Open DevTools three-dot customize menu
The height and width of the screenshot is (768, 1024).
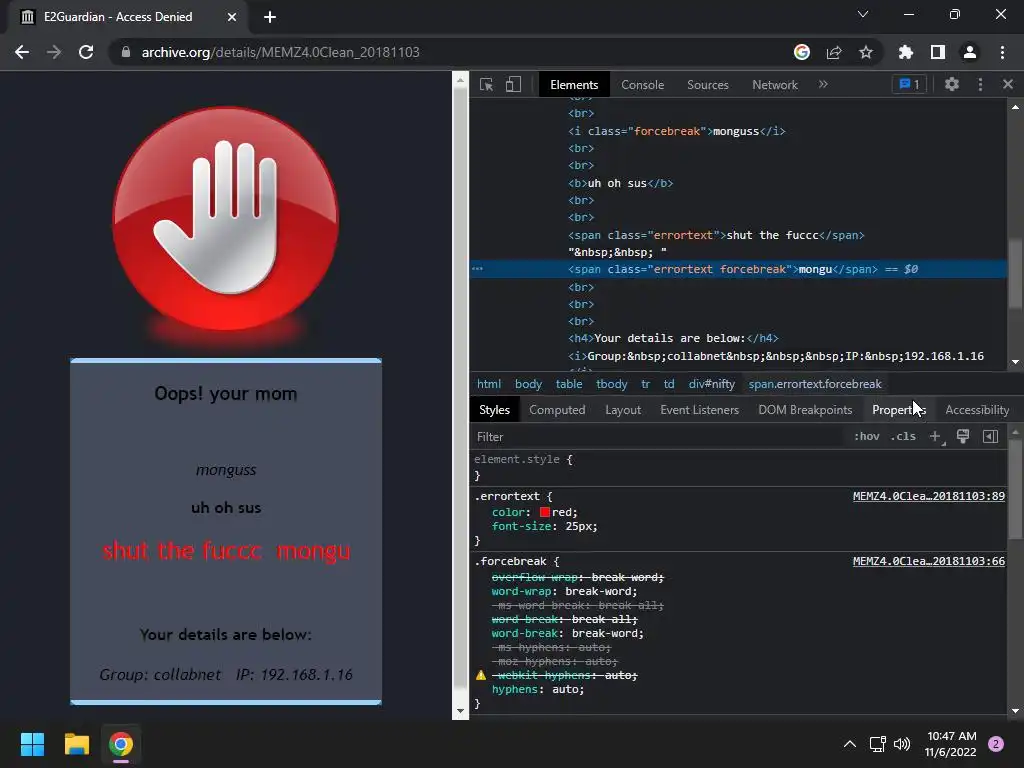[x=980, y=84]
